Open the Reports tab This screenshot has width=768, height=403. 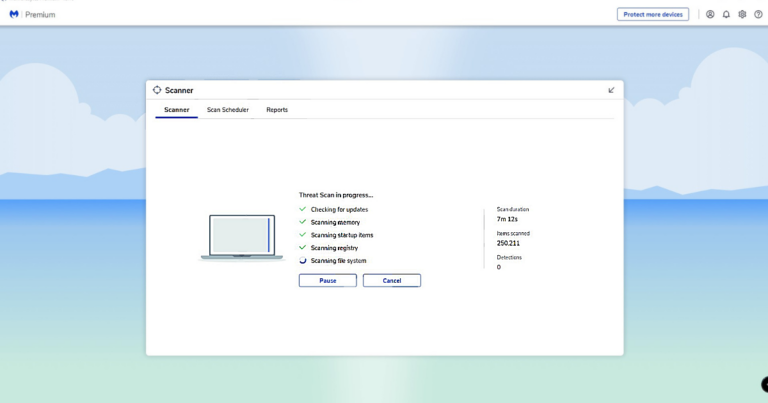pos(277,110)
